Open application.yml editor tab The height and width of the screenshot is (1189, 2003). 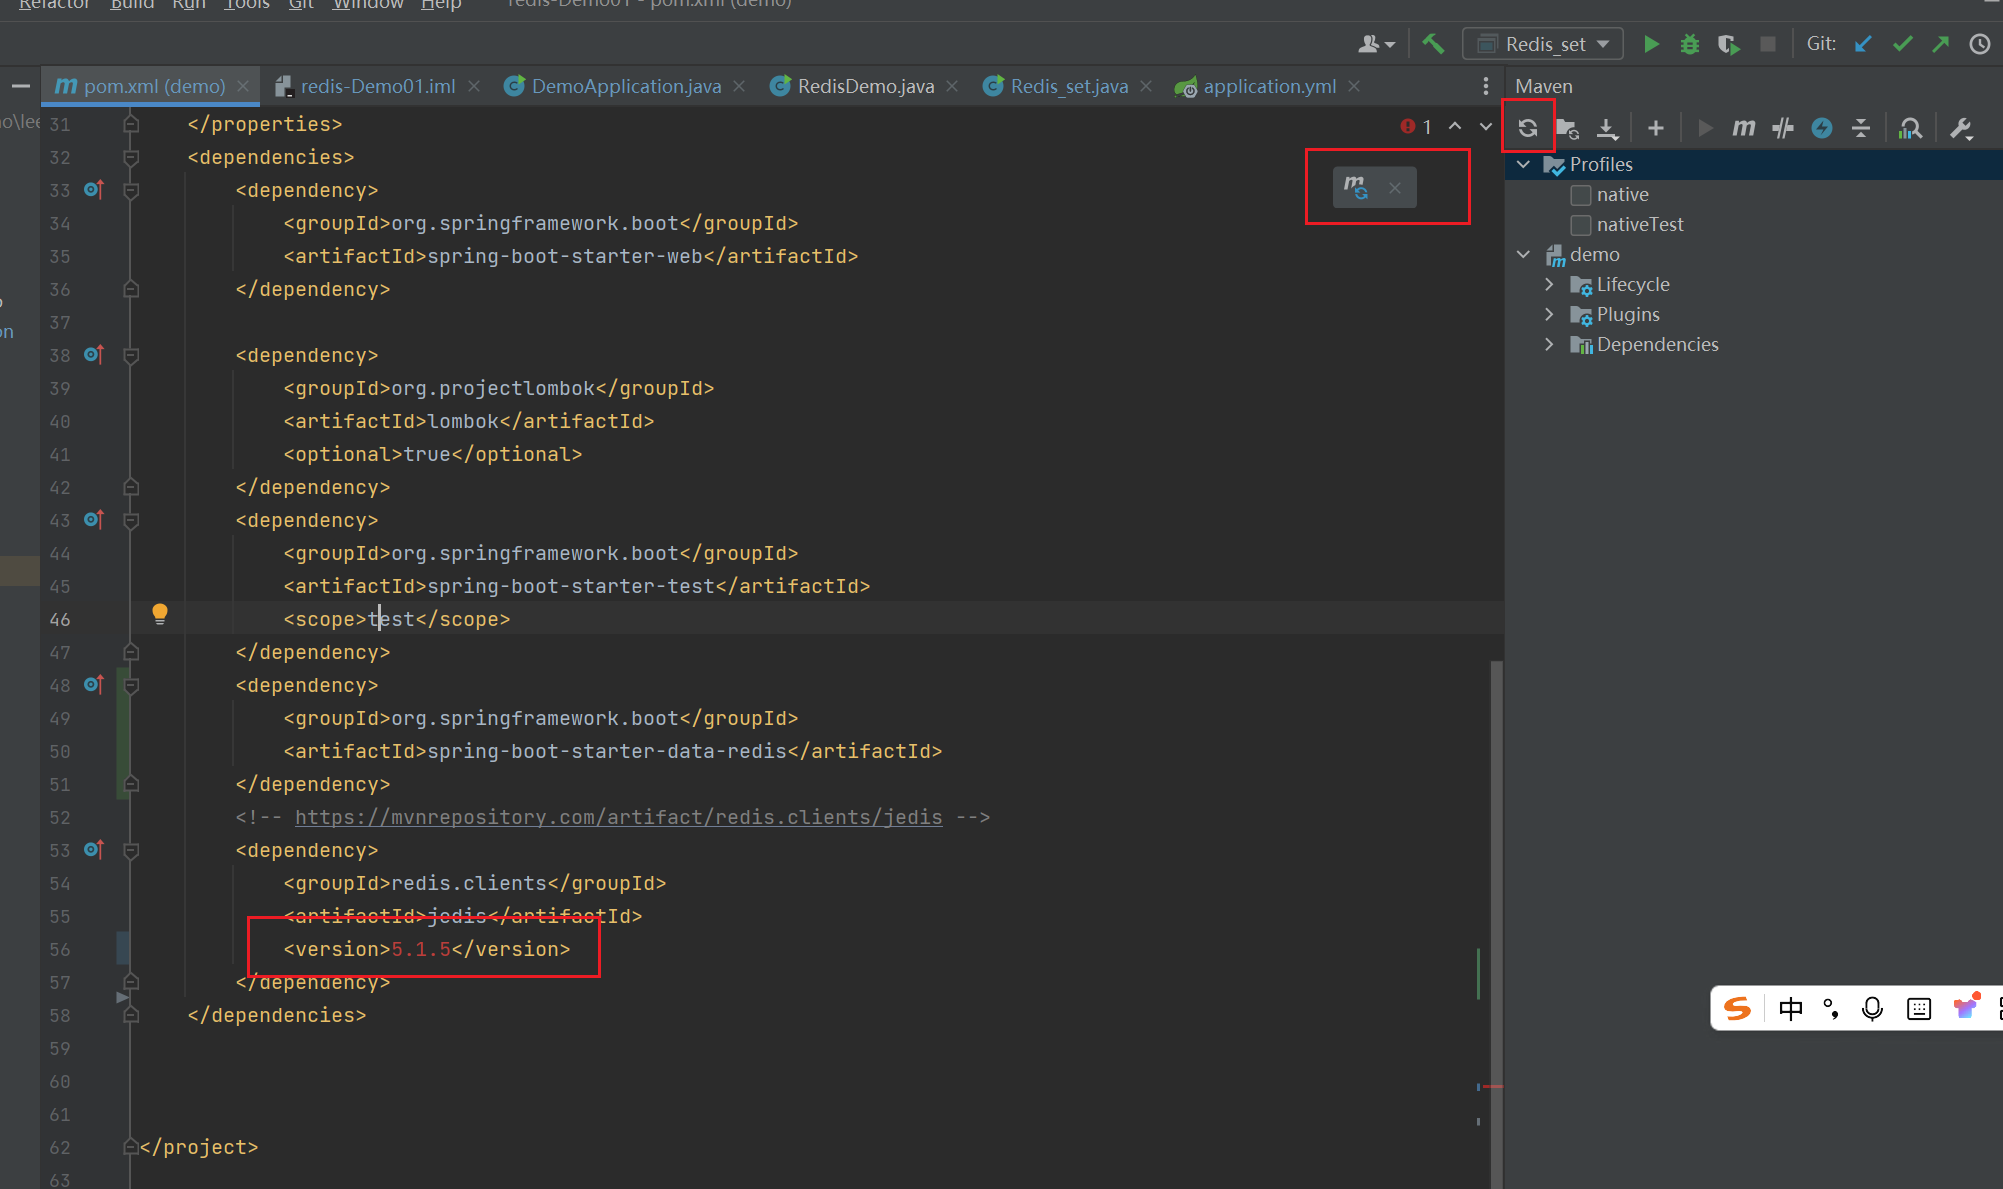[1268, 86]
